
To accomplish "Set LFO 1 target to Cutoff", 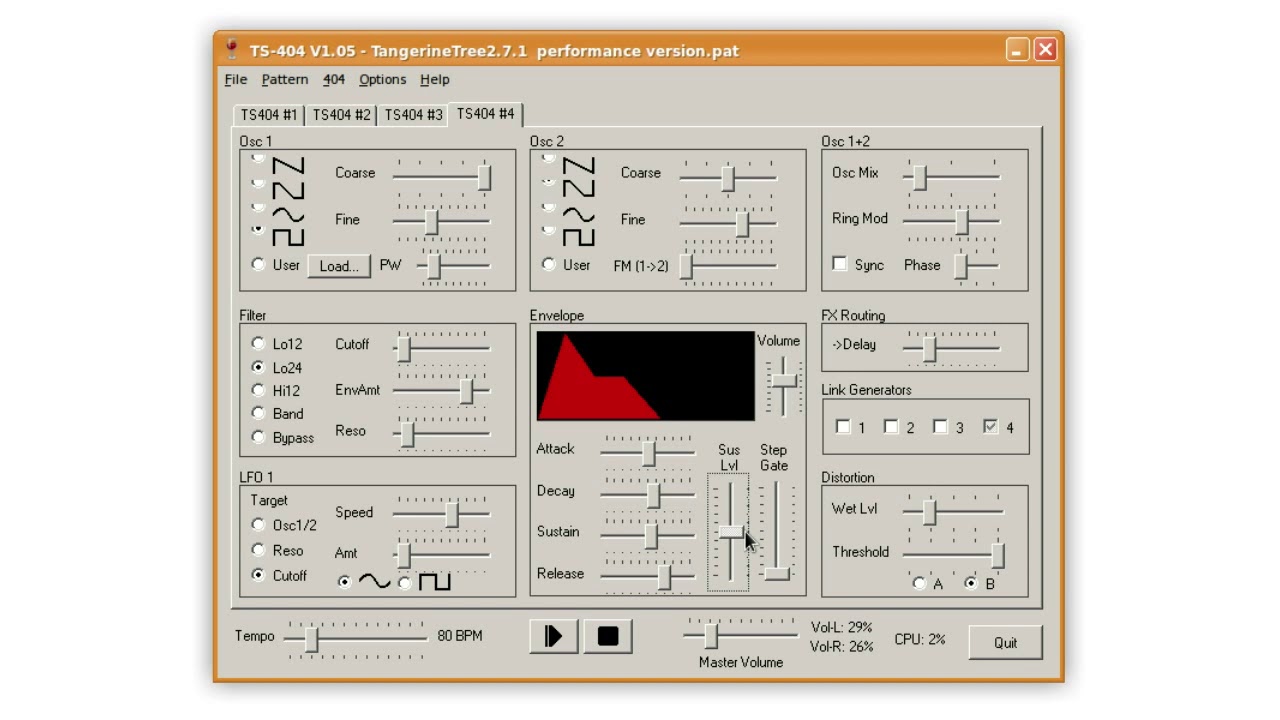I will (x=259, y=575).
